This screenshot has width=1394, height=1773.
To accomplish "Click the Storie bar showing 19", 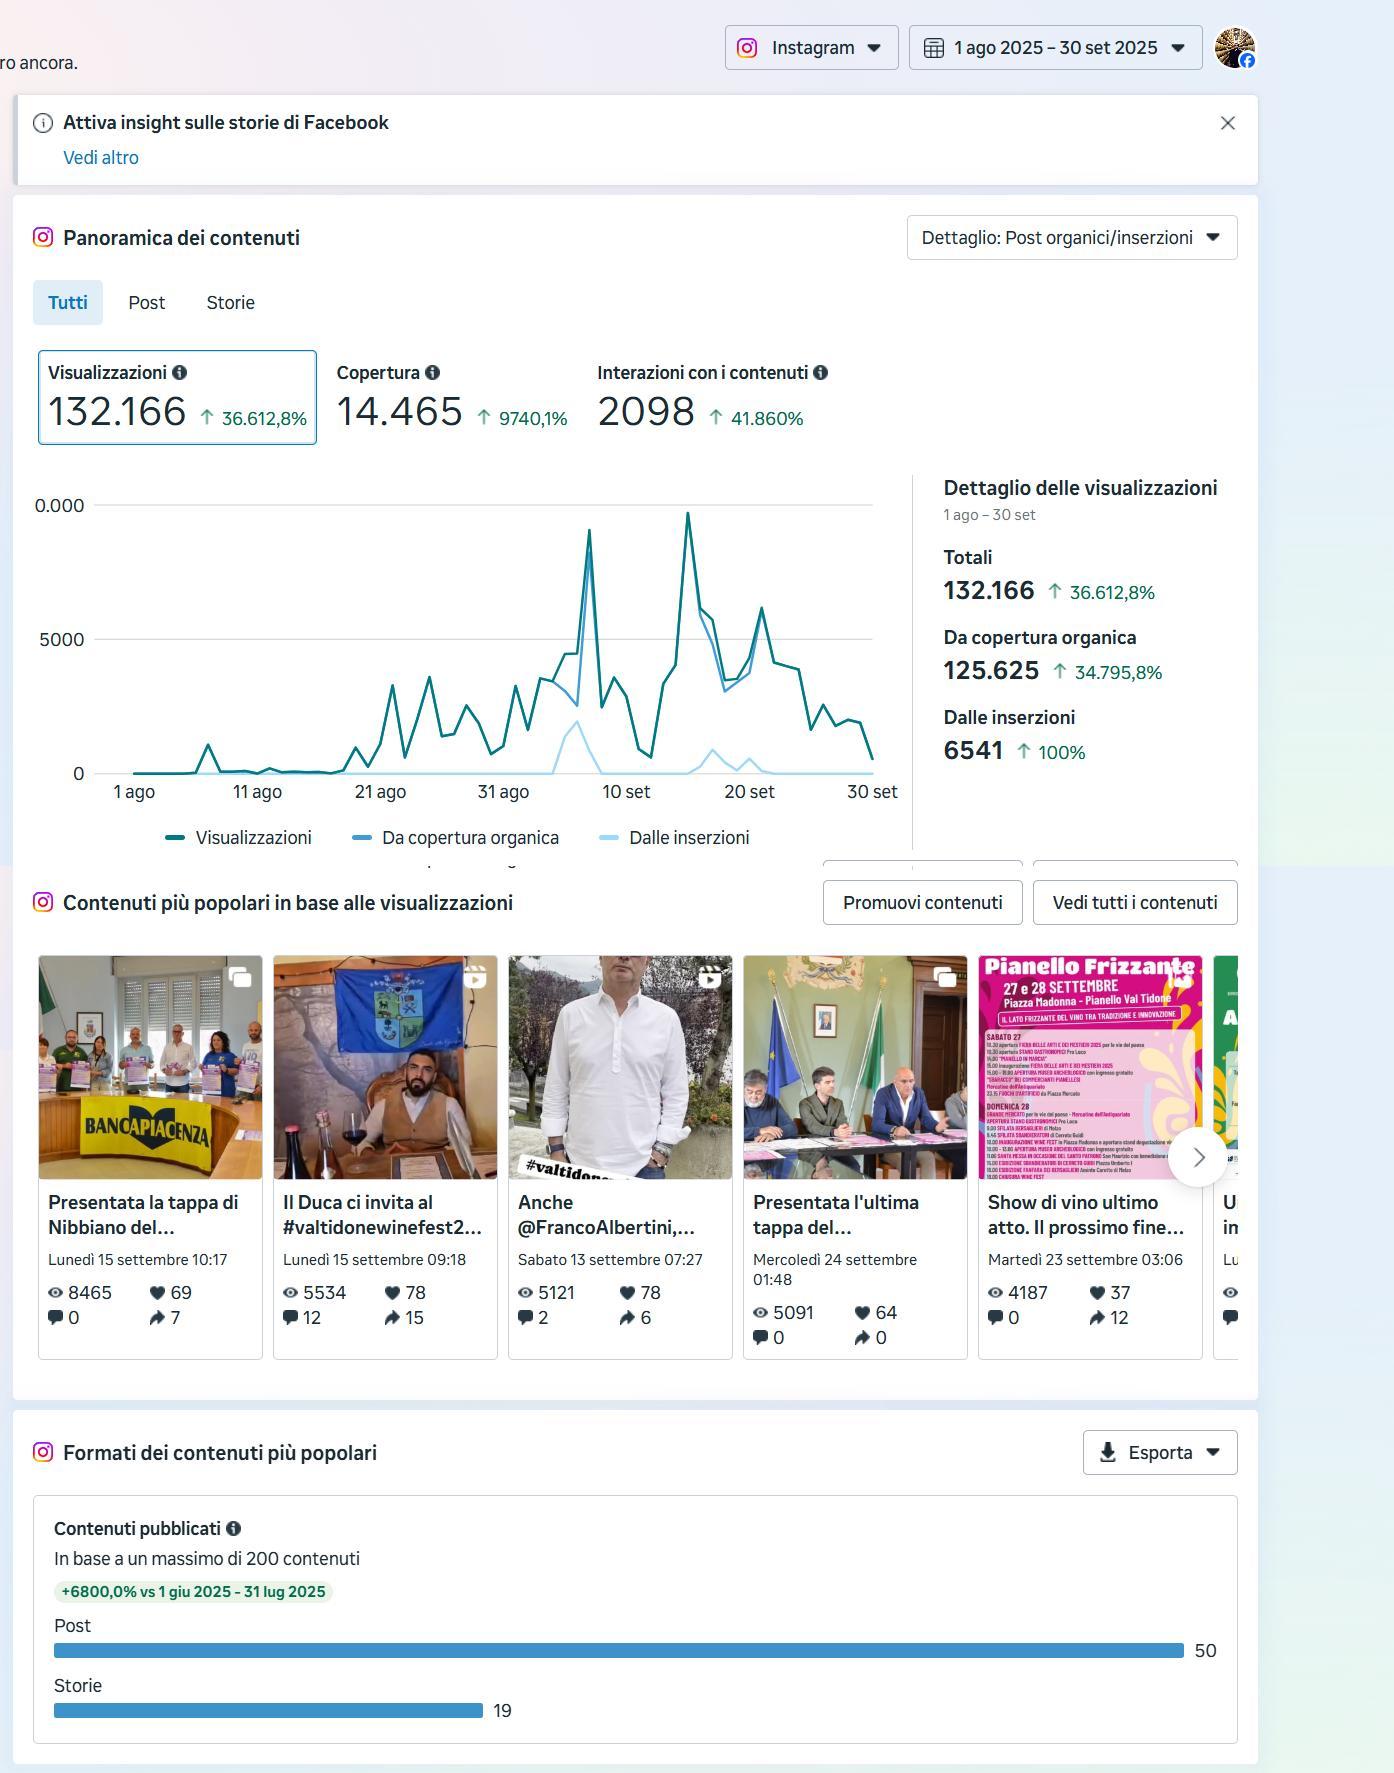I will (x=268, y=1711).
